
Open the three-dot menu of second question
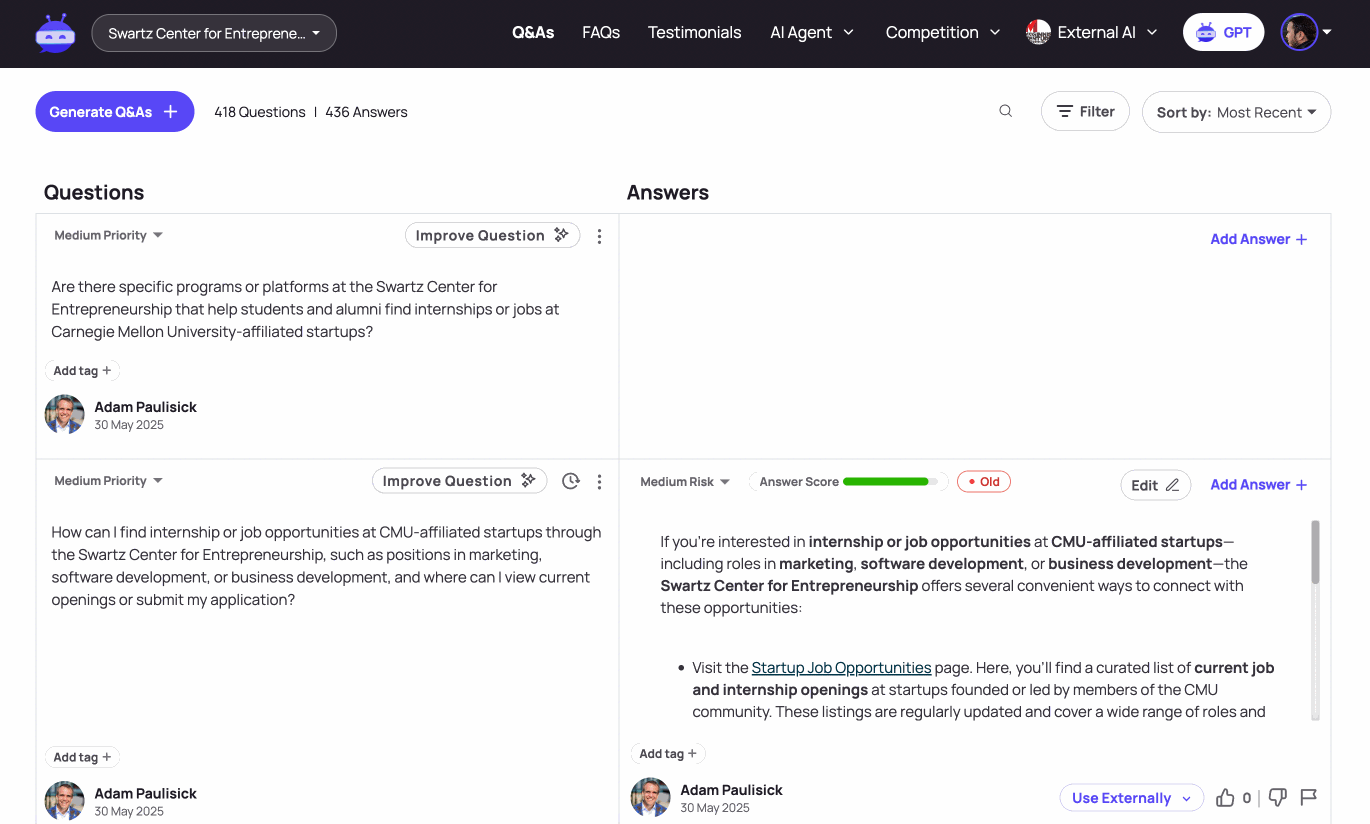click(599, 482)
